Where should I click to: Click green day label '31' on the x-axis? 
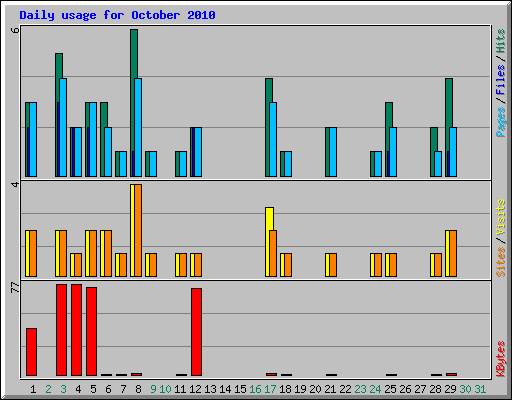480,389
